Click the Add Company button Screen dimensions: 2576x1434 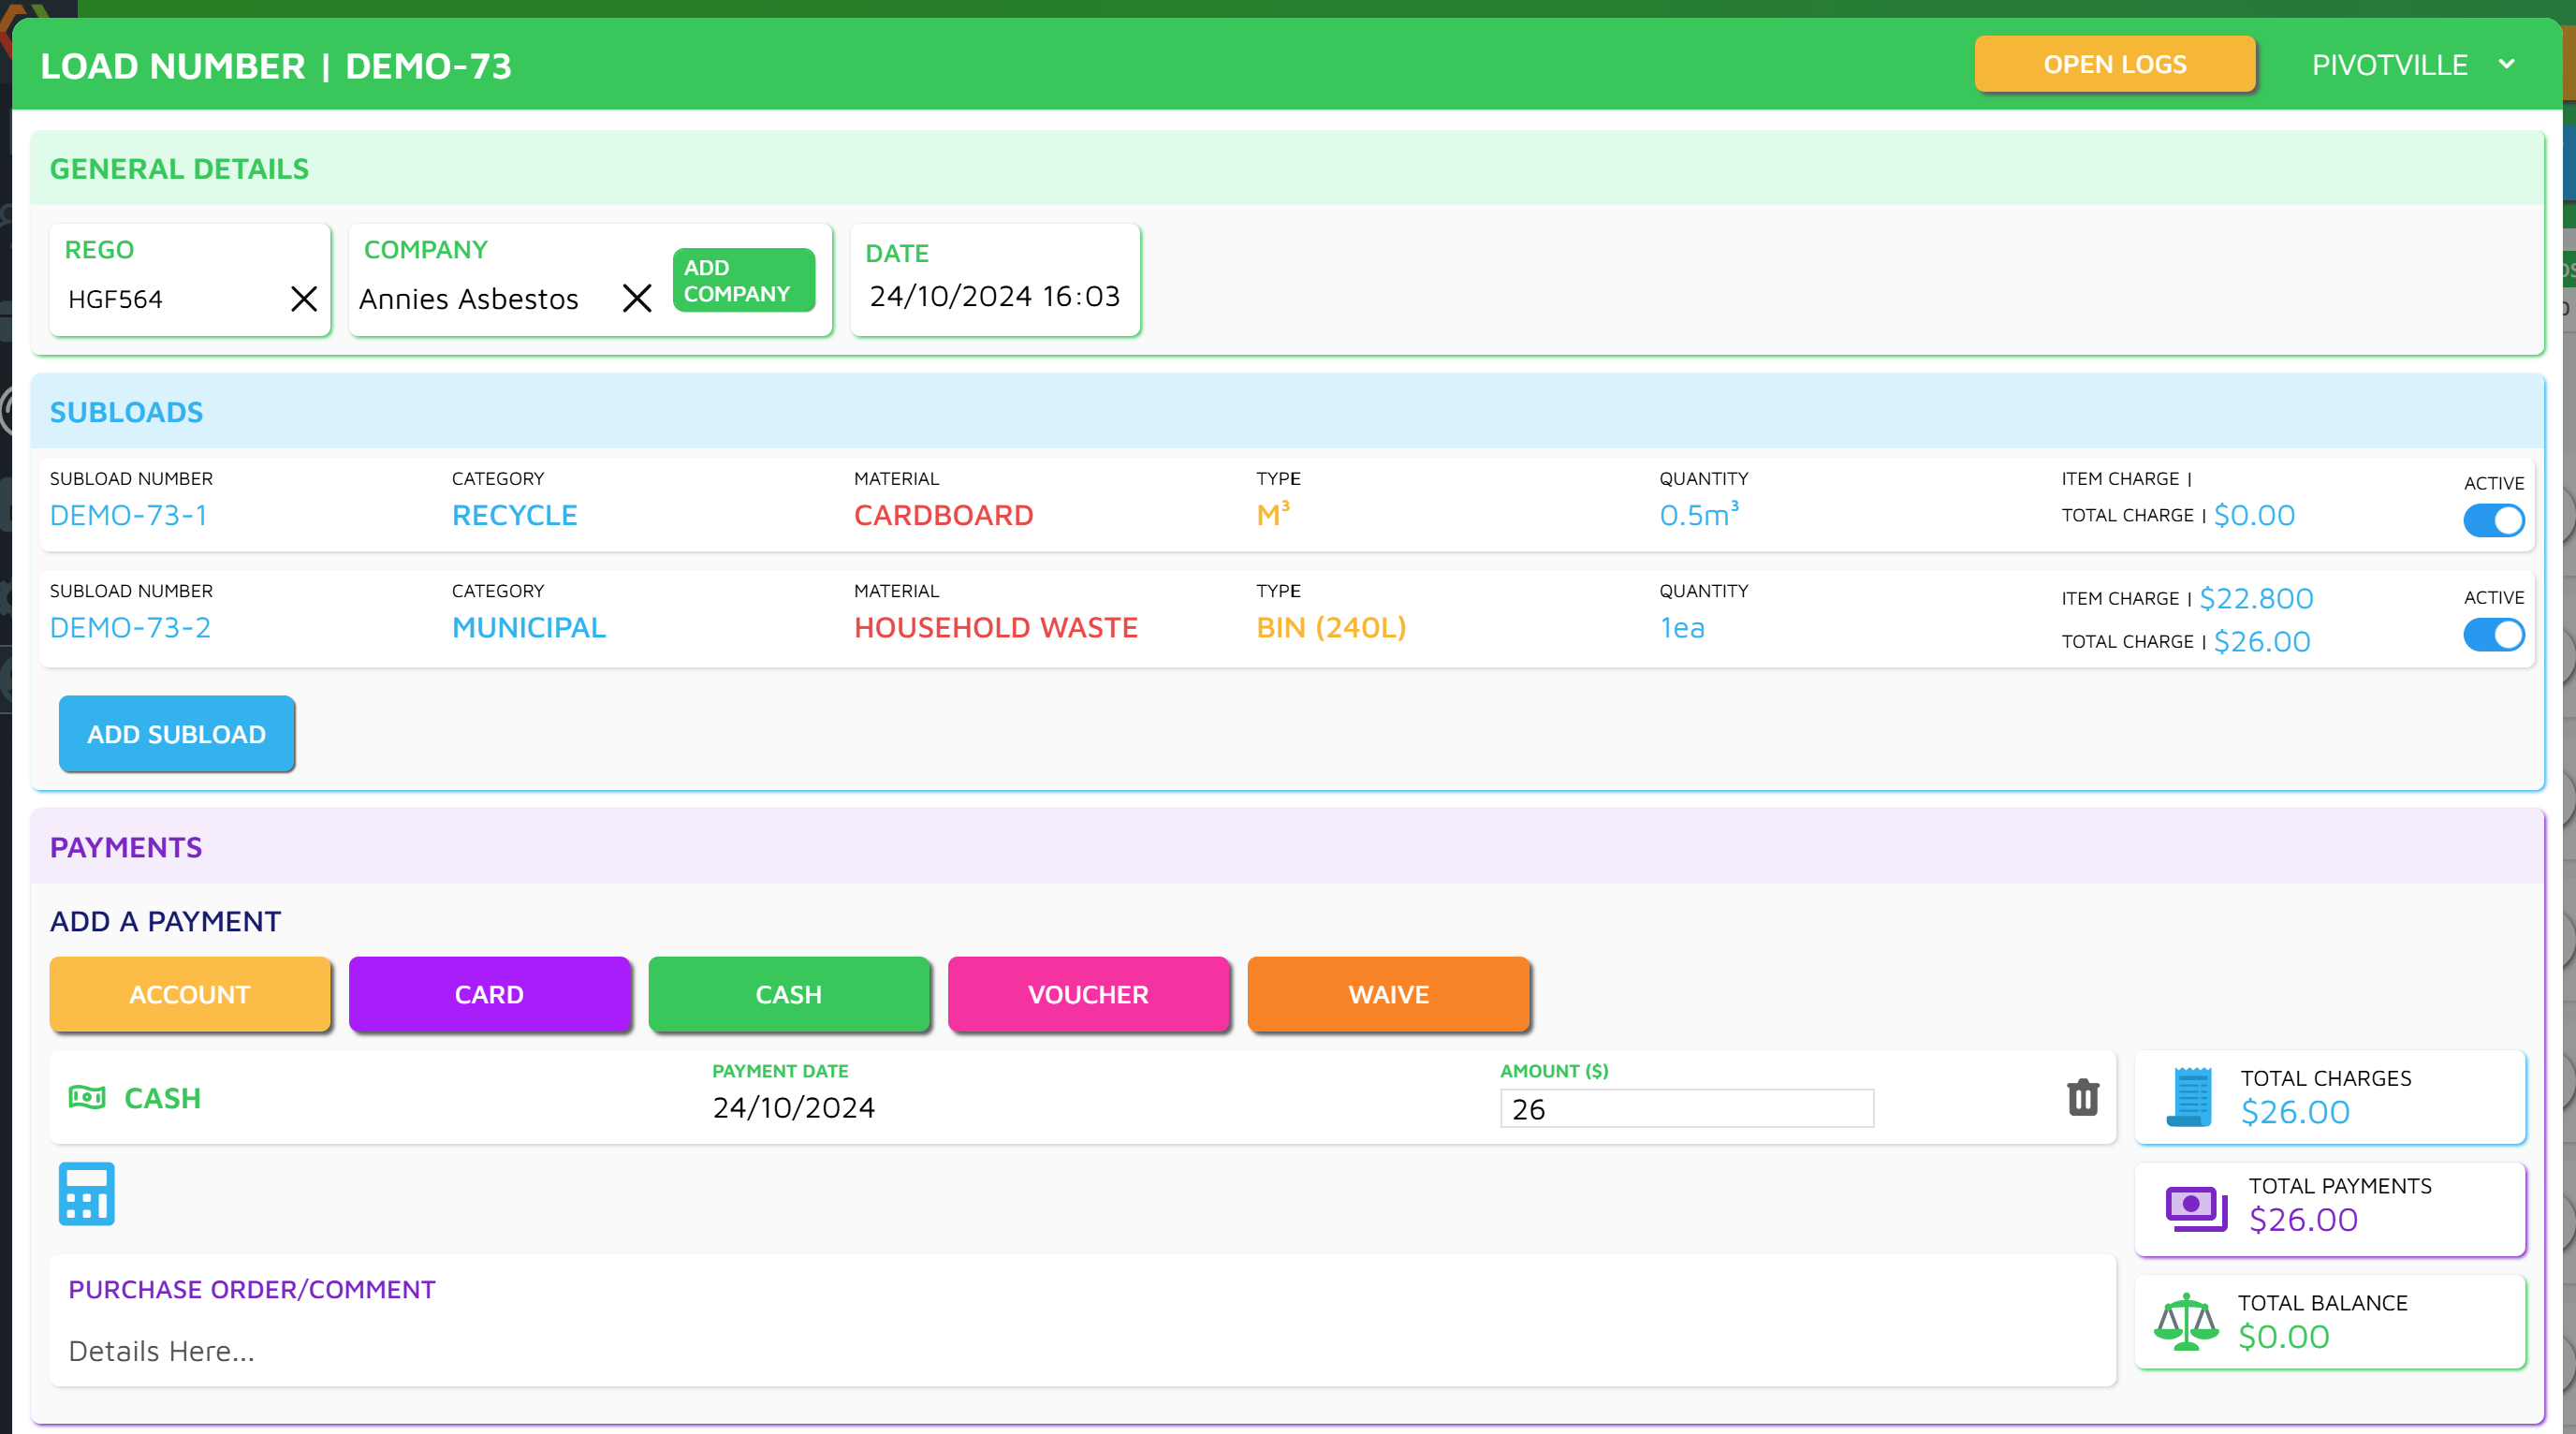coord(743,280)
